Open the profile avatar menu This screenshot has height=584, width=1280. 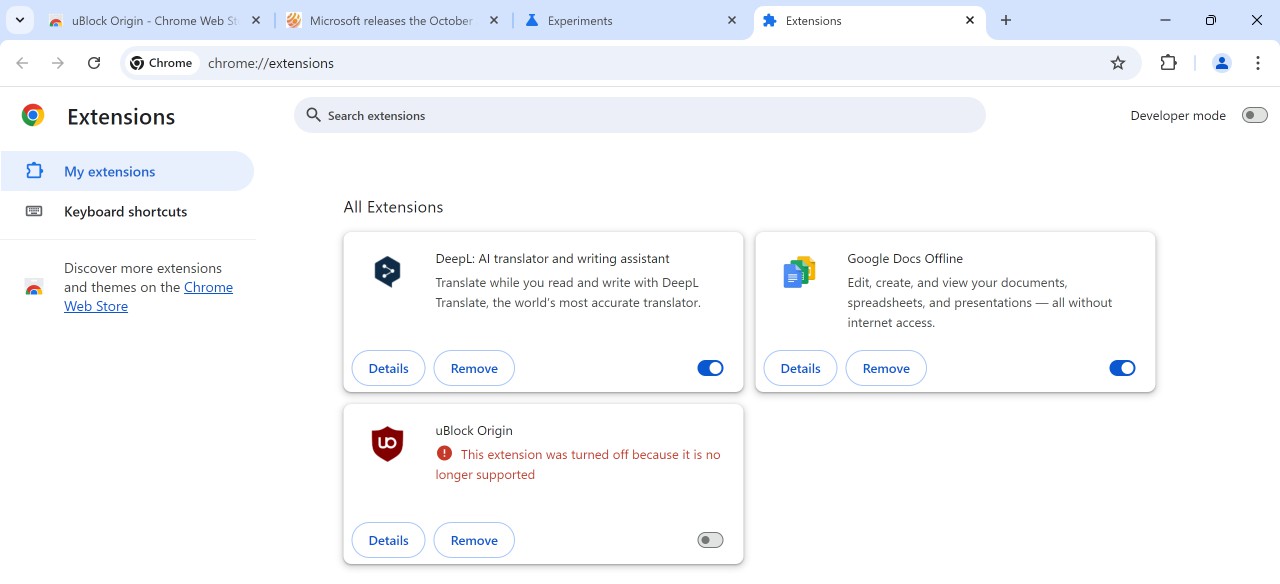tap(1221, 63)
